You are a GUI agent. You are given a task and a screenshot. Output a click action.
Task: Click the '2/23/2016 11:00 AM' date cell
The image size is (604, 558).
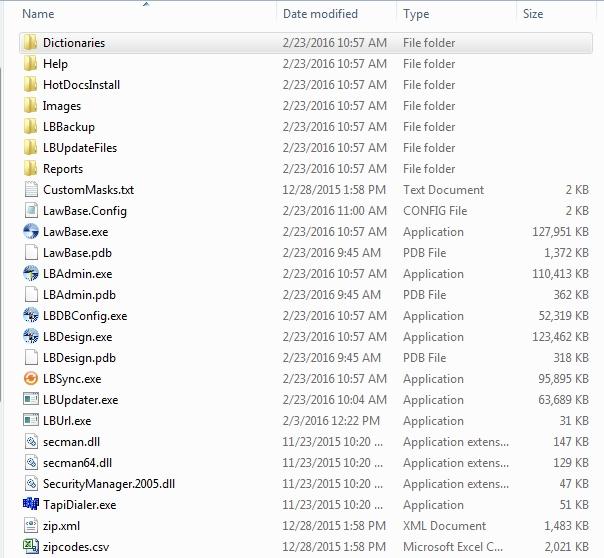(x=334, y=211)
